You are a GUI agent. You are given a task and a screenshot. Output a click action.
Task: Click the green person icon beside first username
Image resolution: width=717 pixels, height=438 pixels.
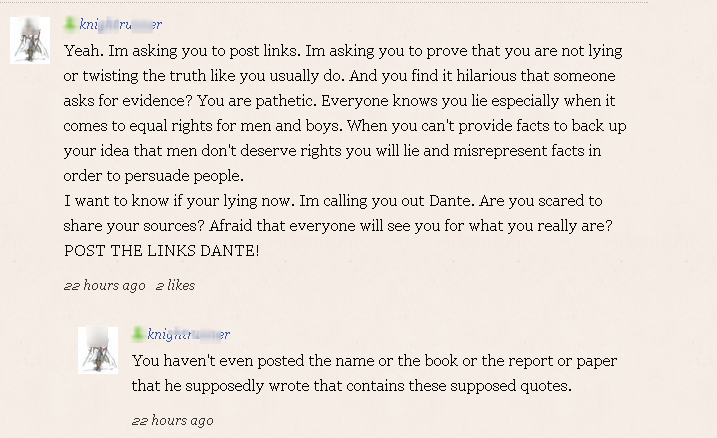point(70,24)
